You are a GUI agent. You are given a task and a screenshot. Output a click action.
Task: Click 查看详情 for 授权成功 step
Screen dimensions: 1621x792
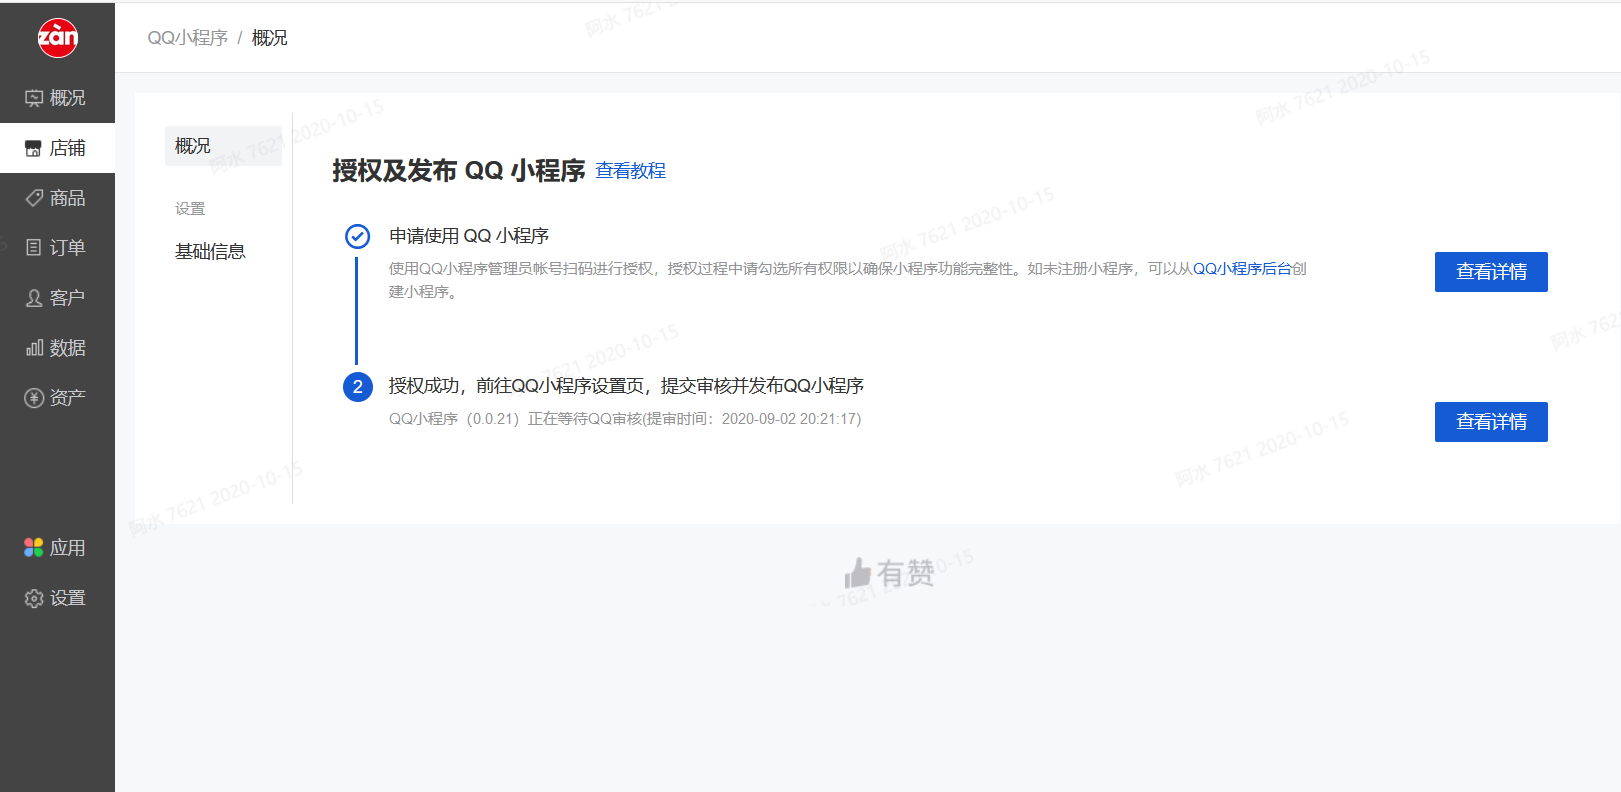click(1491, 422)
